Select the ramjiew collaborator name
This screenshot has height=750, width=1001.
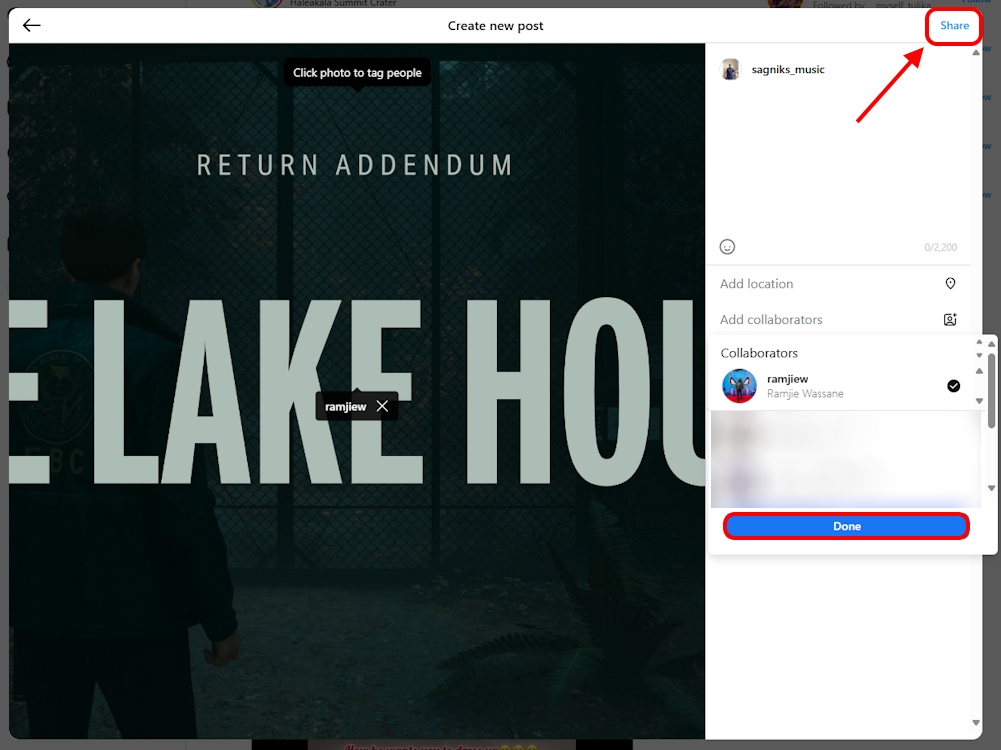(x=787, y=379)
